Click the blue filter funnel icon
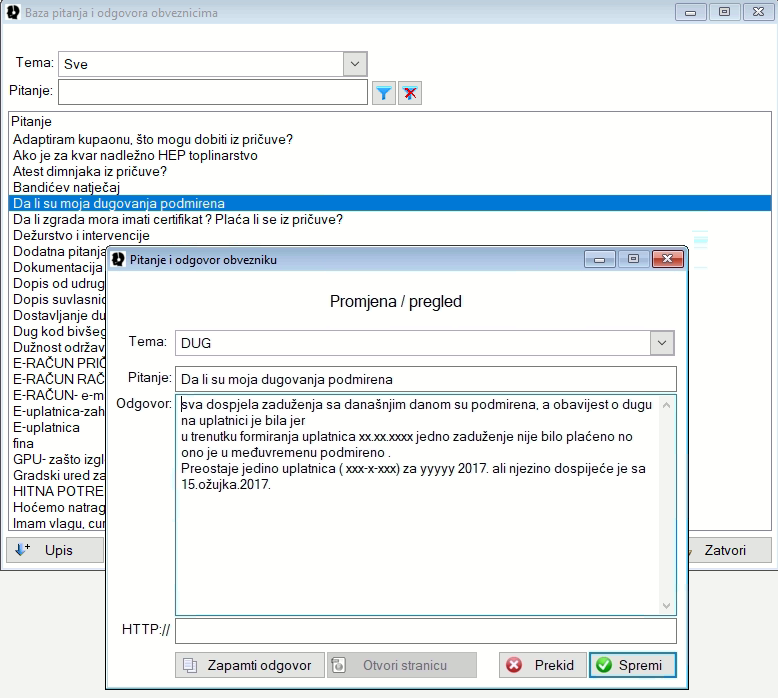778x698 pixels. [x=384, y=93]
